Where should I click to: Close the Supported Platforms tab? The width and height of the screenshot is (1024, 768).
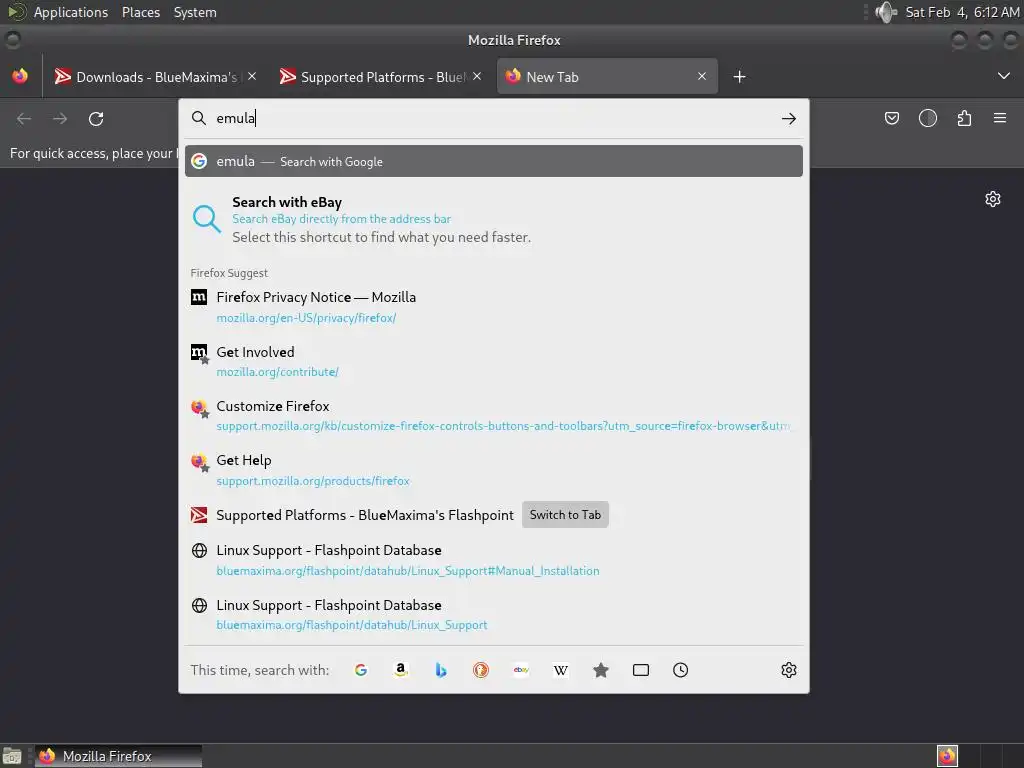(477, 76)
